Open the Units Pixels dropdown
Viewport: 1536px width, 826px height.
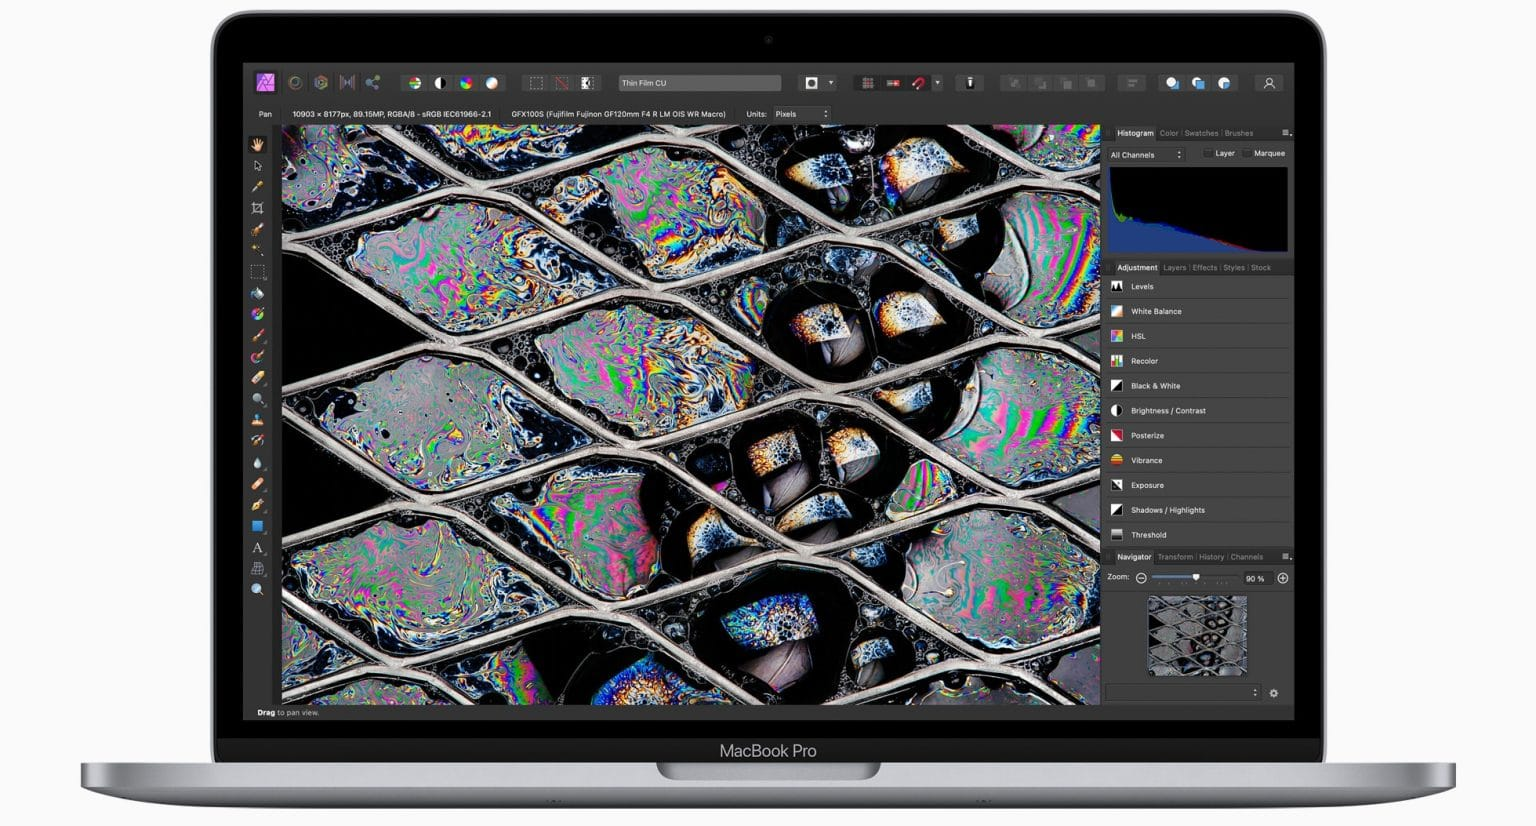point(801,114)
